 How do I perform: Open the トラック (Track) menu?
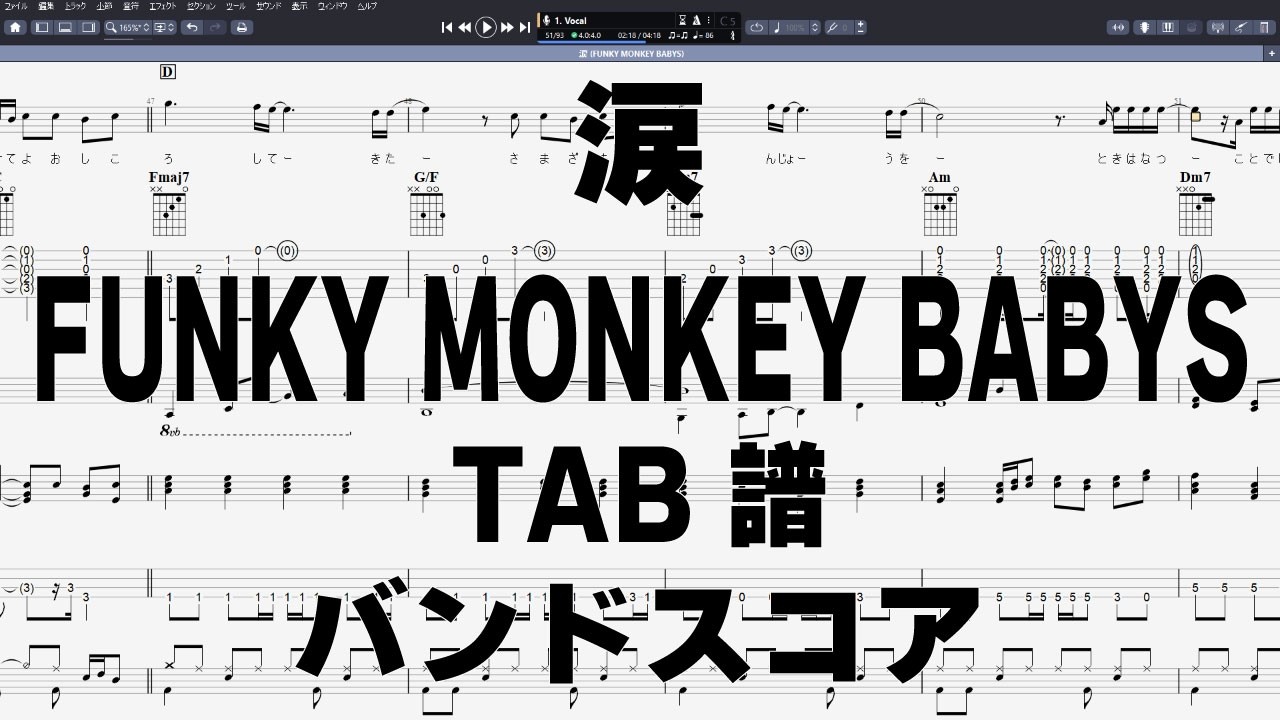(76, 6)
